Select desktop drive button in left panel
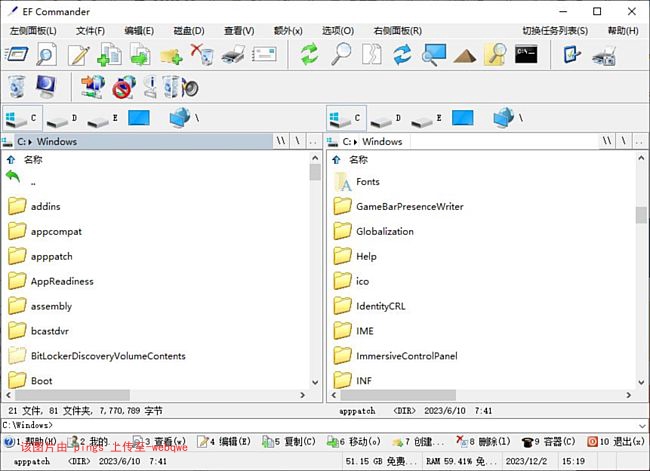 pos(139,118)
